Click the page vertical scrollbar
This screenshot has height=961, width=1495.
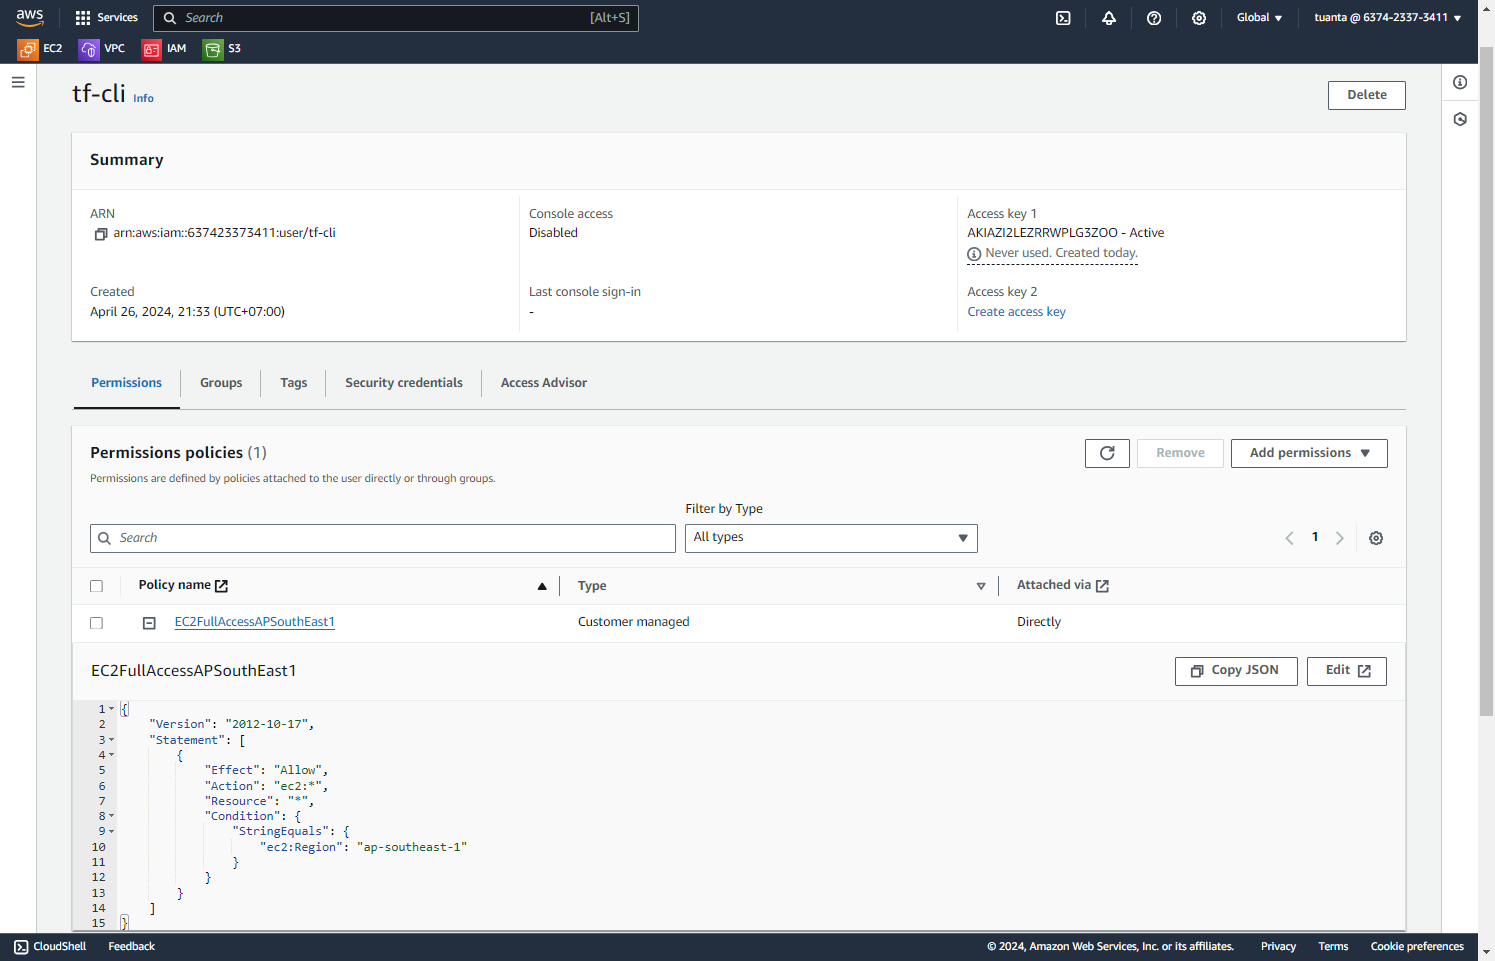click(1486, 380)
